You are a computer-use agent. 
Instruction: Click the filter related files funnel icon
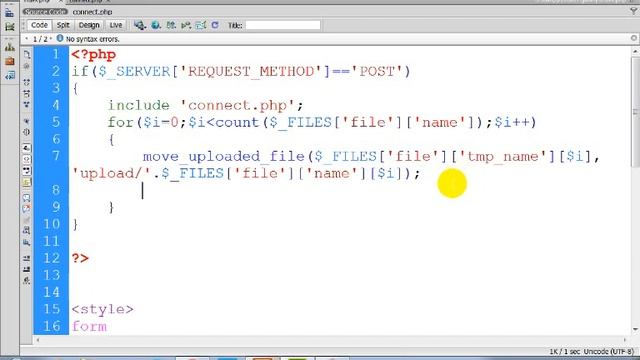point(633,12)
